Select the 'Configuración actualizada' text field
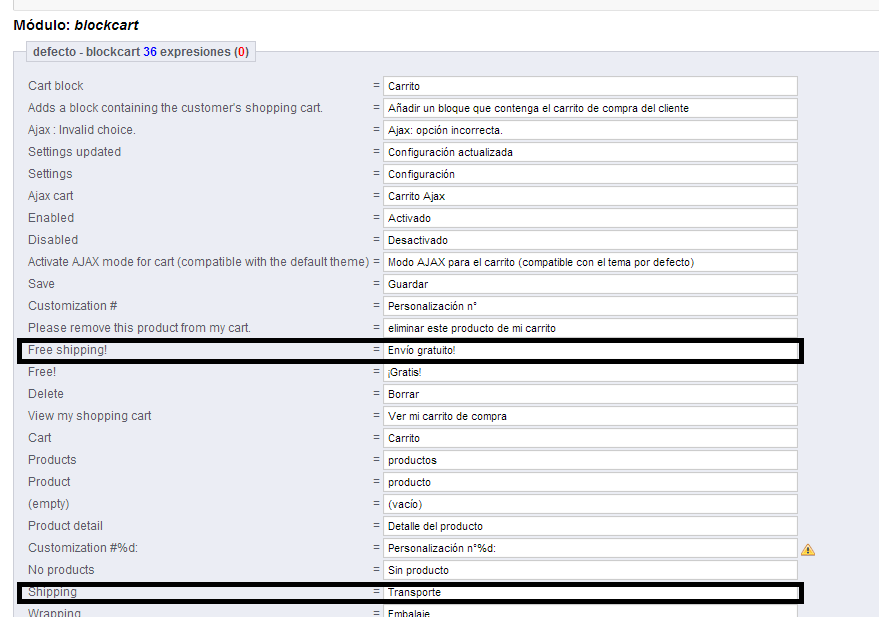879x617 pixels. tap(590, 152)
